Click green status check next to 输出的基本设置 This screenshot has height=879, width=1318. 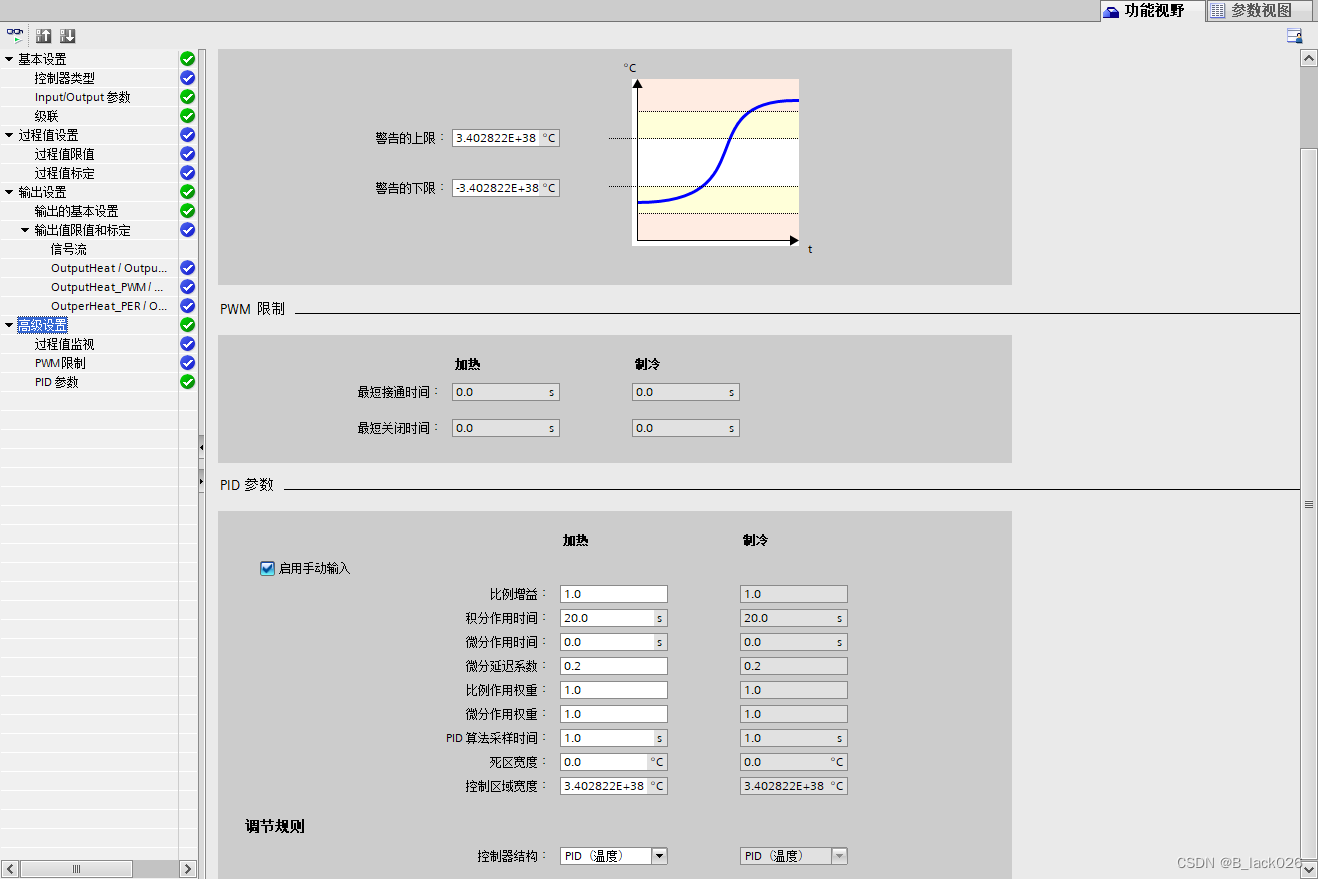187,211
